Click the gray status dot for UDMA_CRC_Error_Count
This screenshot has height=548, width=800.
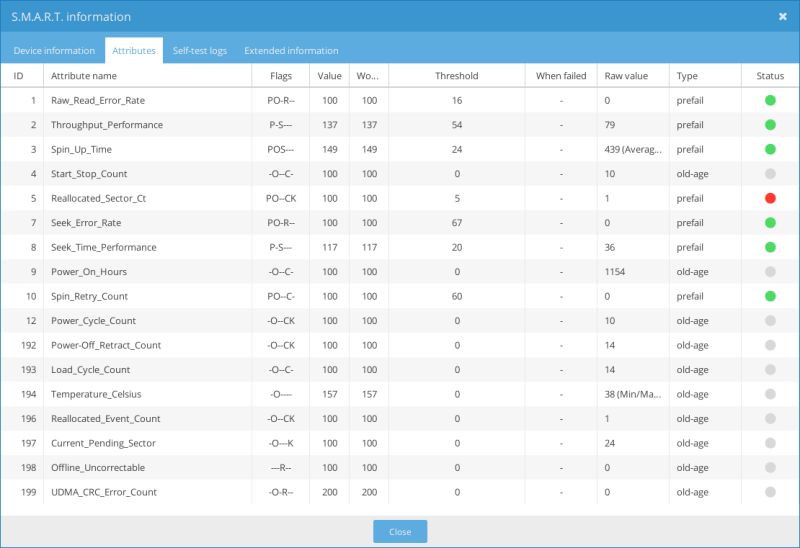click(x=770, y=492)
